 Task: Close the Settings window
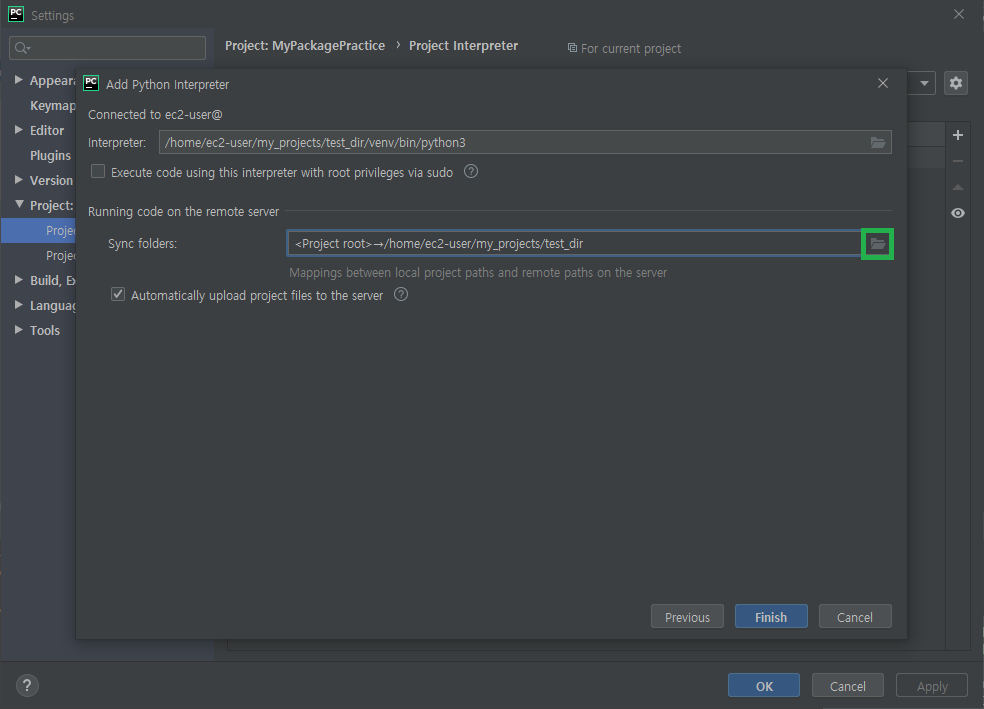(x=958, y=14)
